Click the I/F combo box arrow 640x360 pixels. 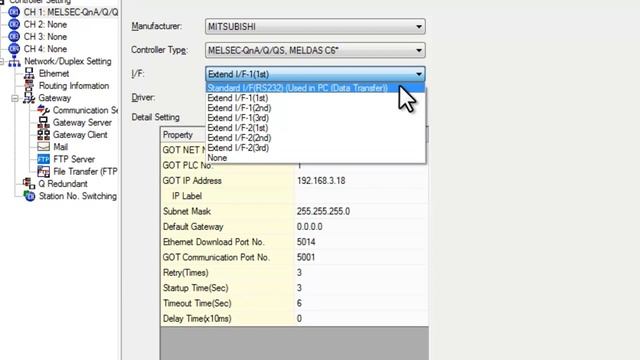[419, 74]
